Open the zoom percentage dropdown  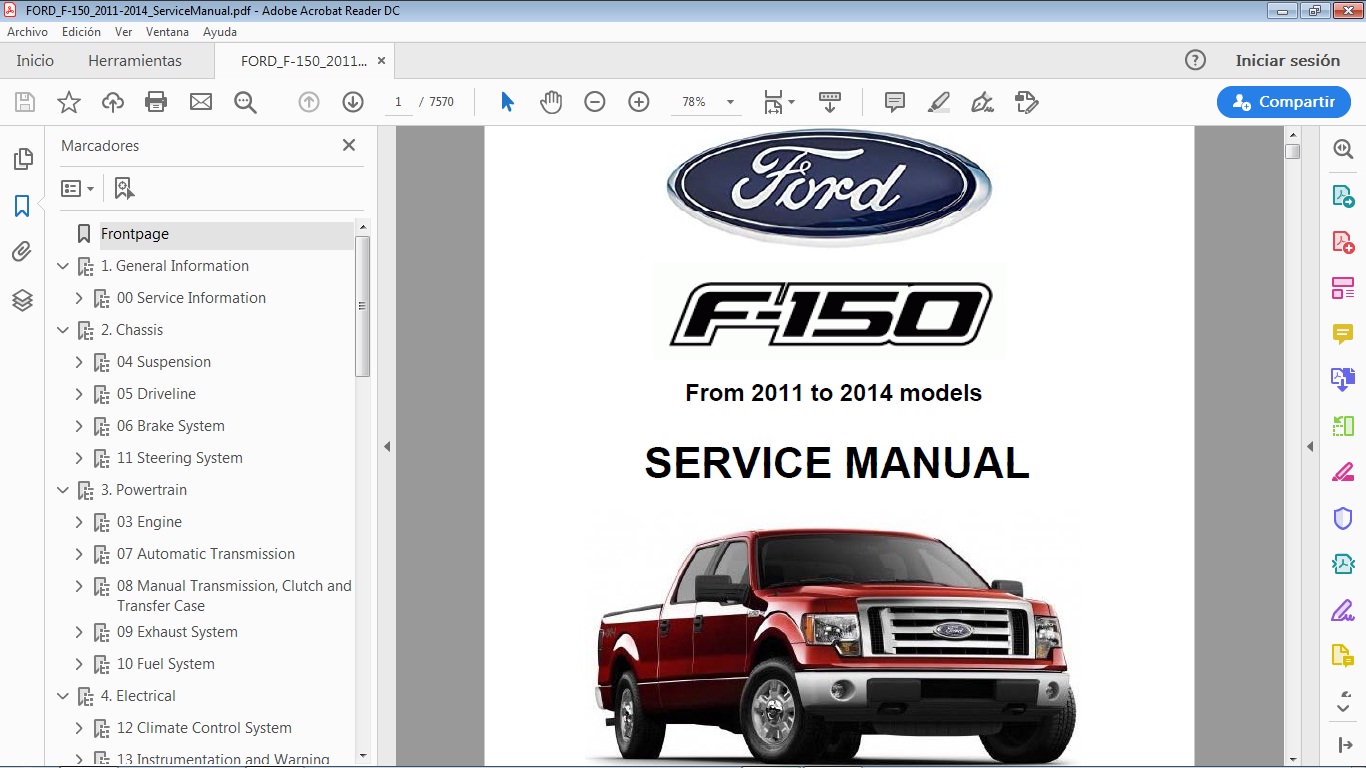pos(730,101)
